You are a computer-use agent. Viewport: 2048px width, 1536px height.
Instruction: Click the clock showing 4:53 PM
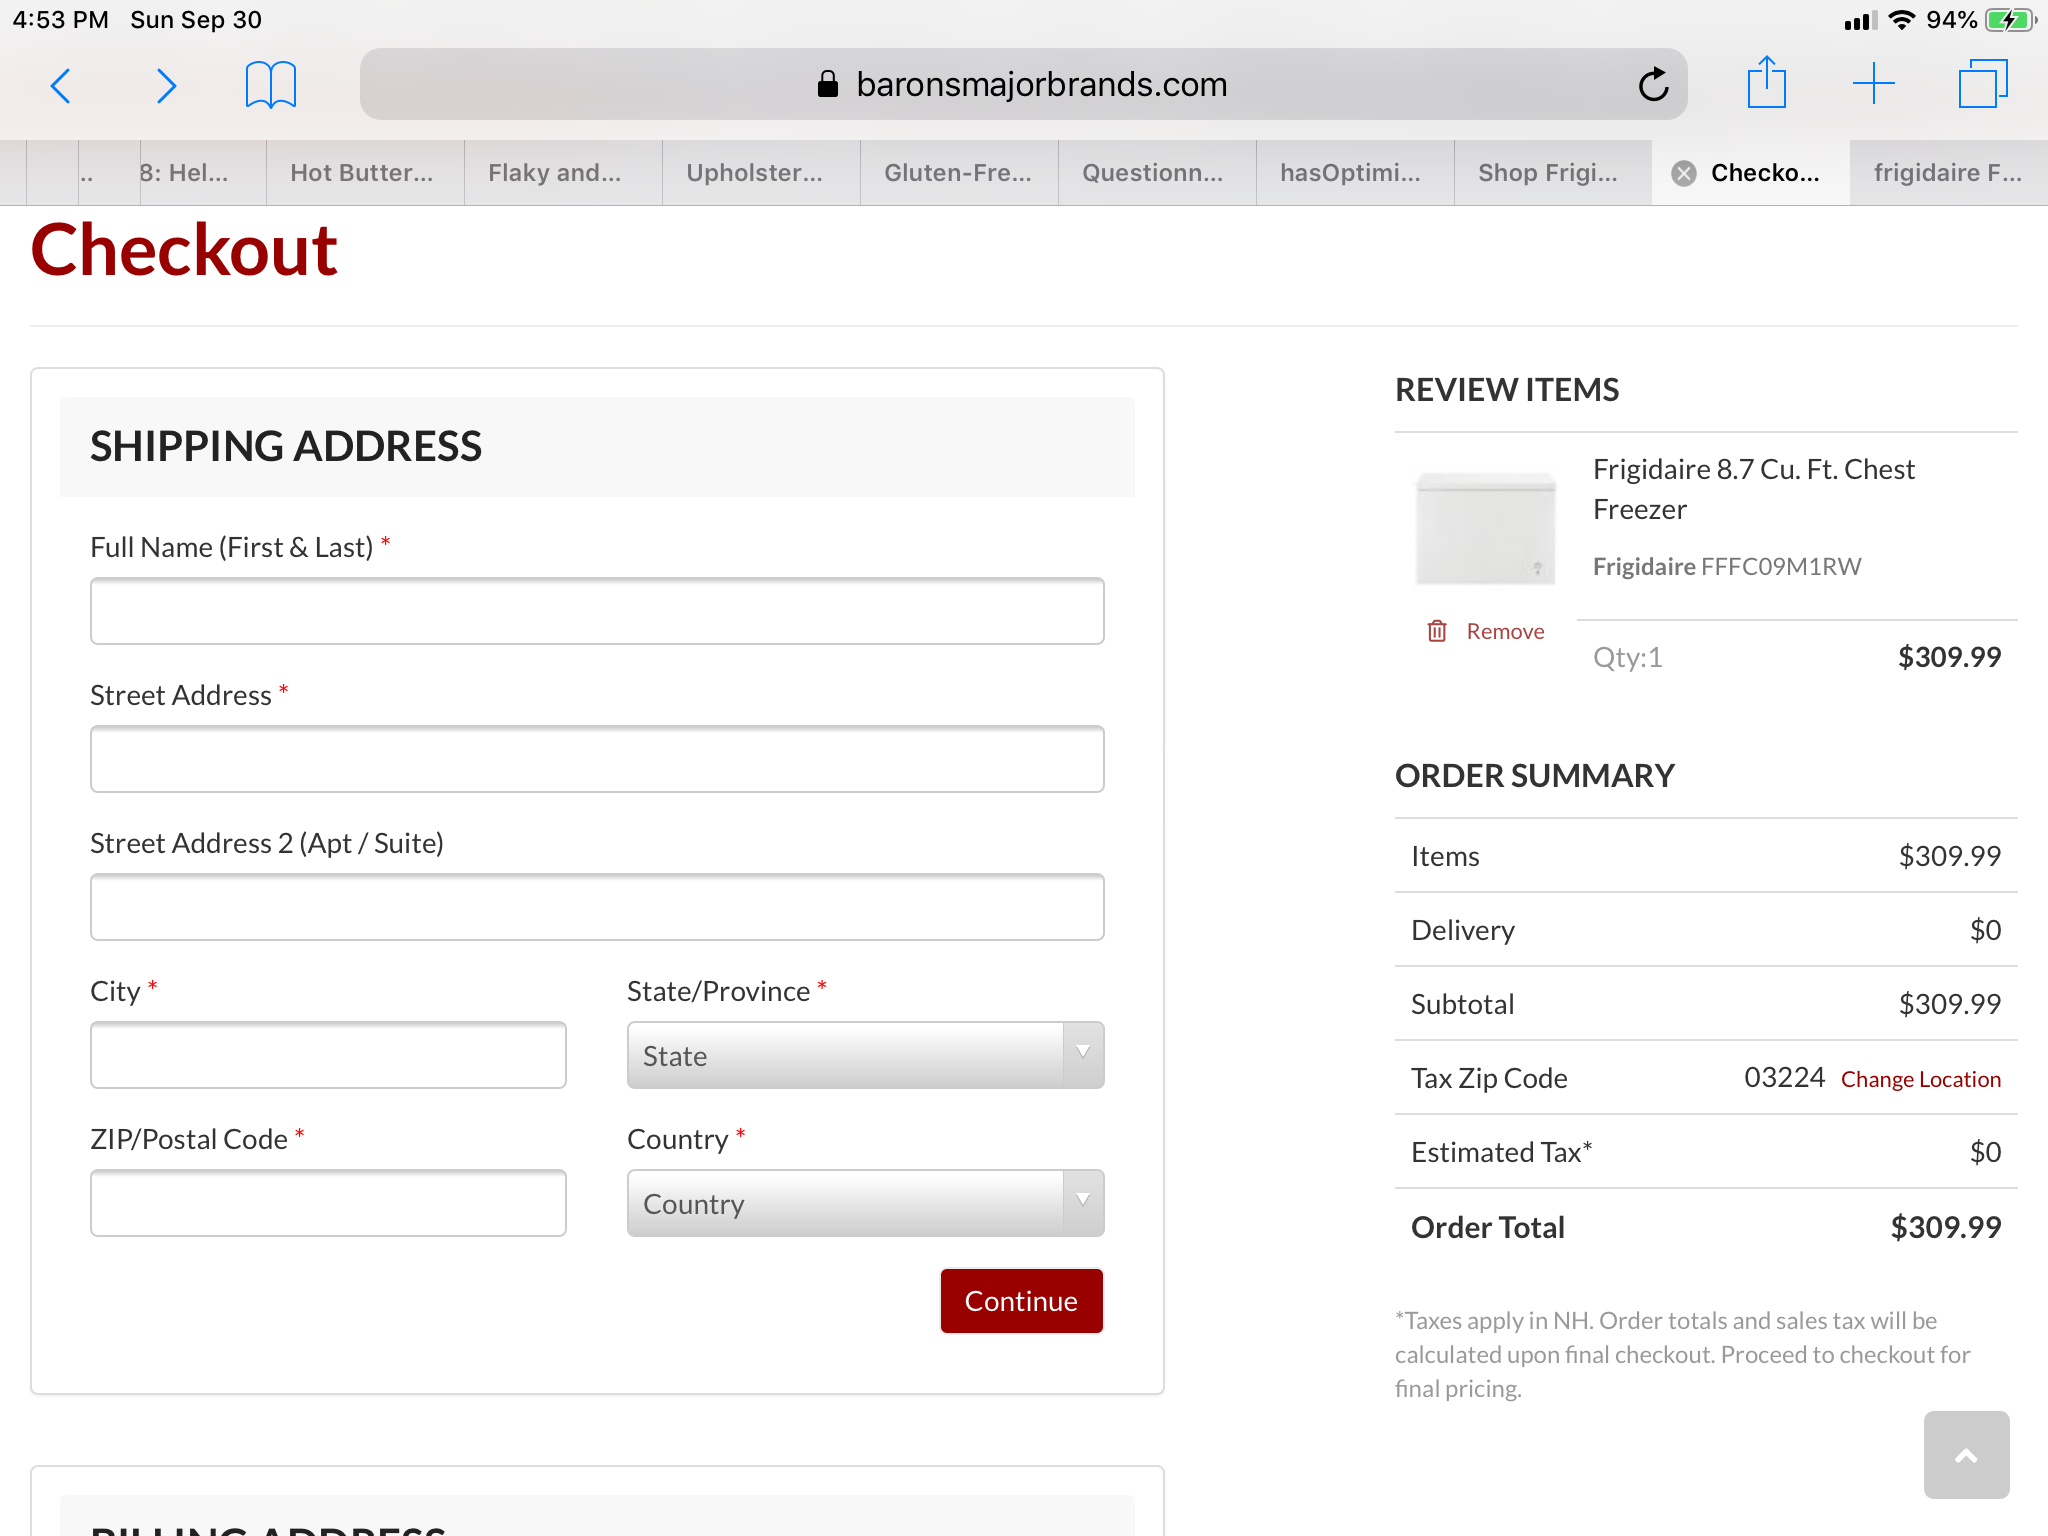click(60, 20)
